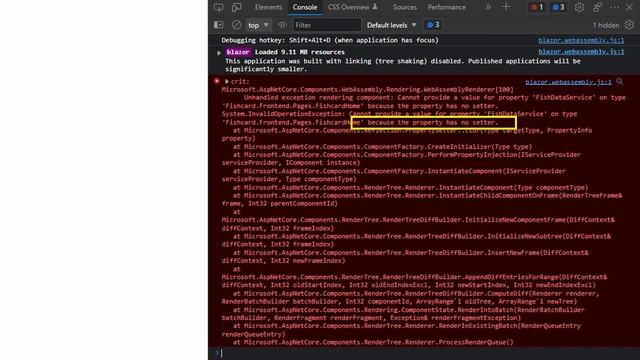
Task: Show more tabs chevron
Action: (x=488, y=7)
